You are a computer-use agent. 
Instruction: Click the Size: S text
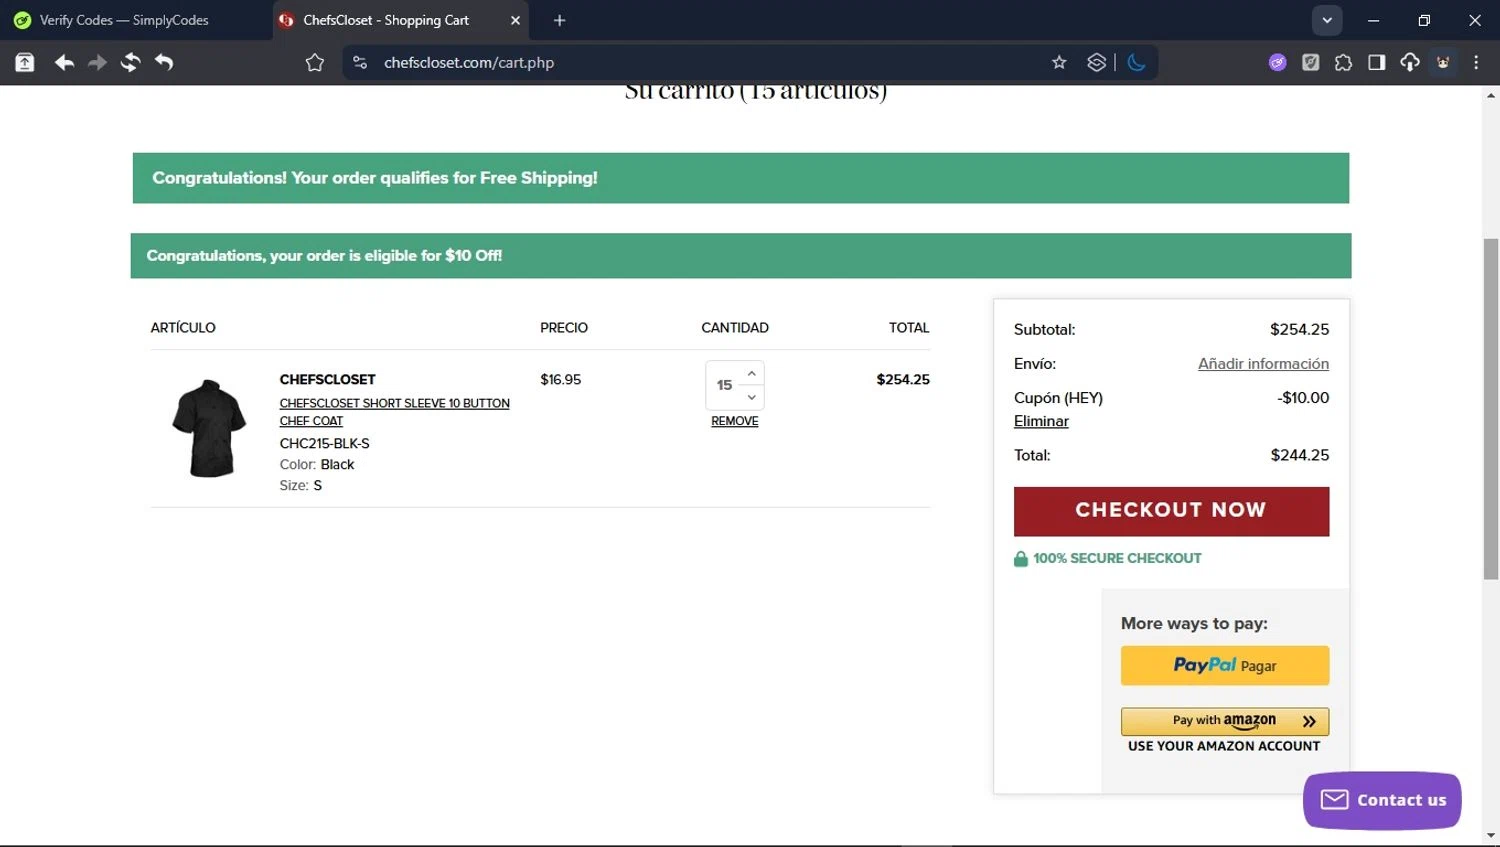(301, 486)
